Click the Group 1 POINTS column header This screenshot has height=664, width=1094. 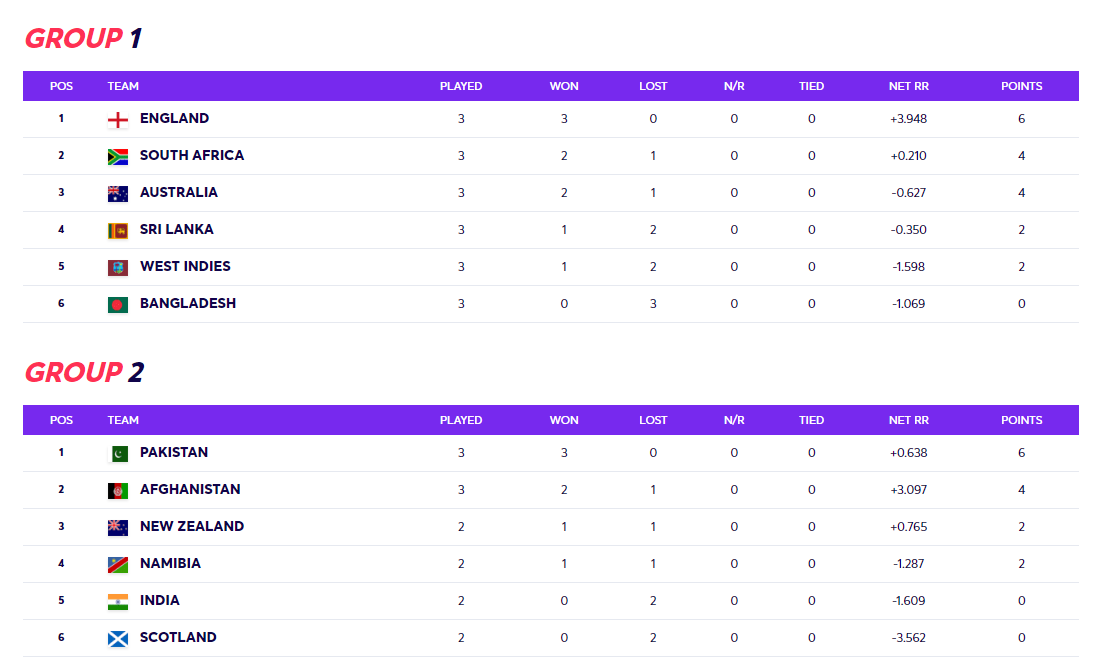(1021, 86)
